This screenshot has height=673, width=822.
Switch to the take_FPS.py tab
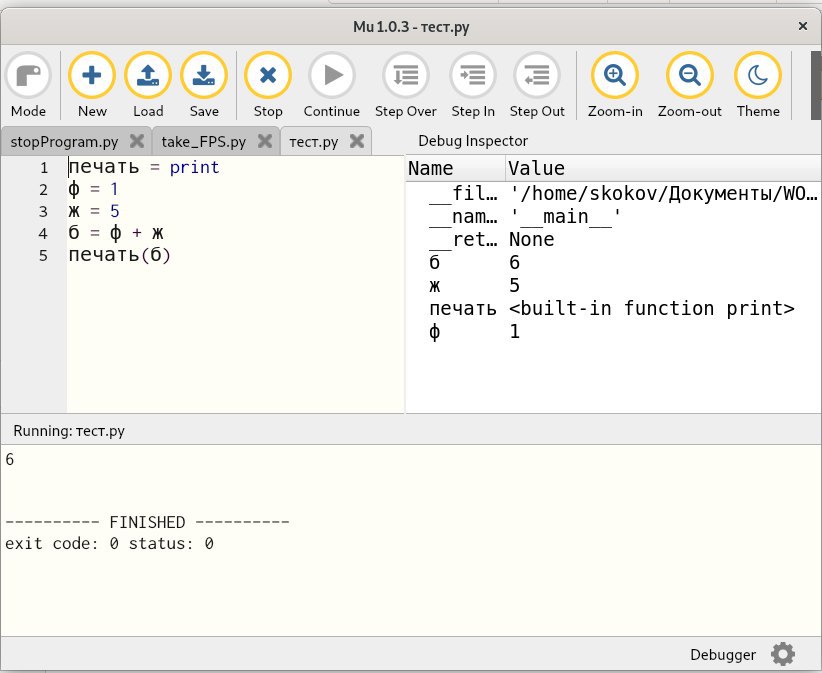203,141
